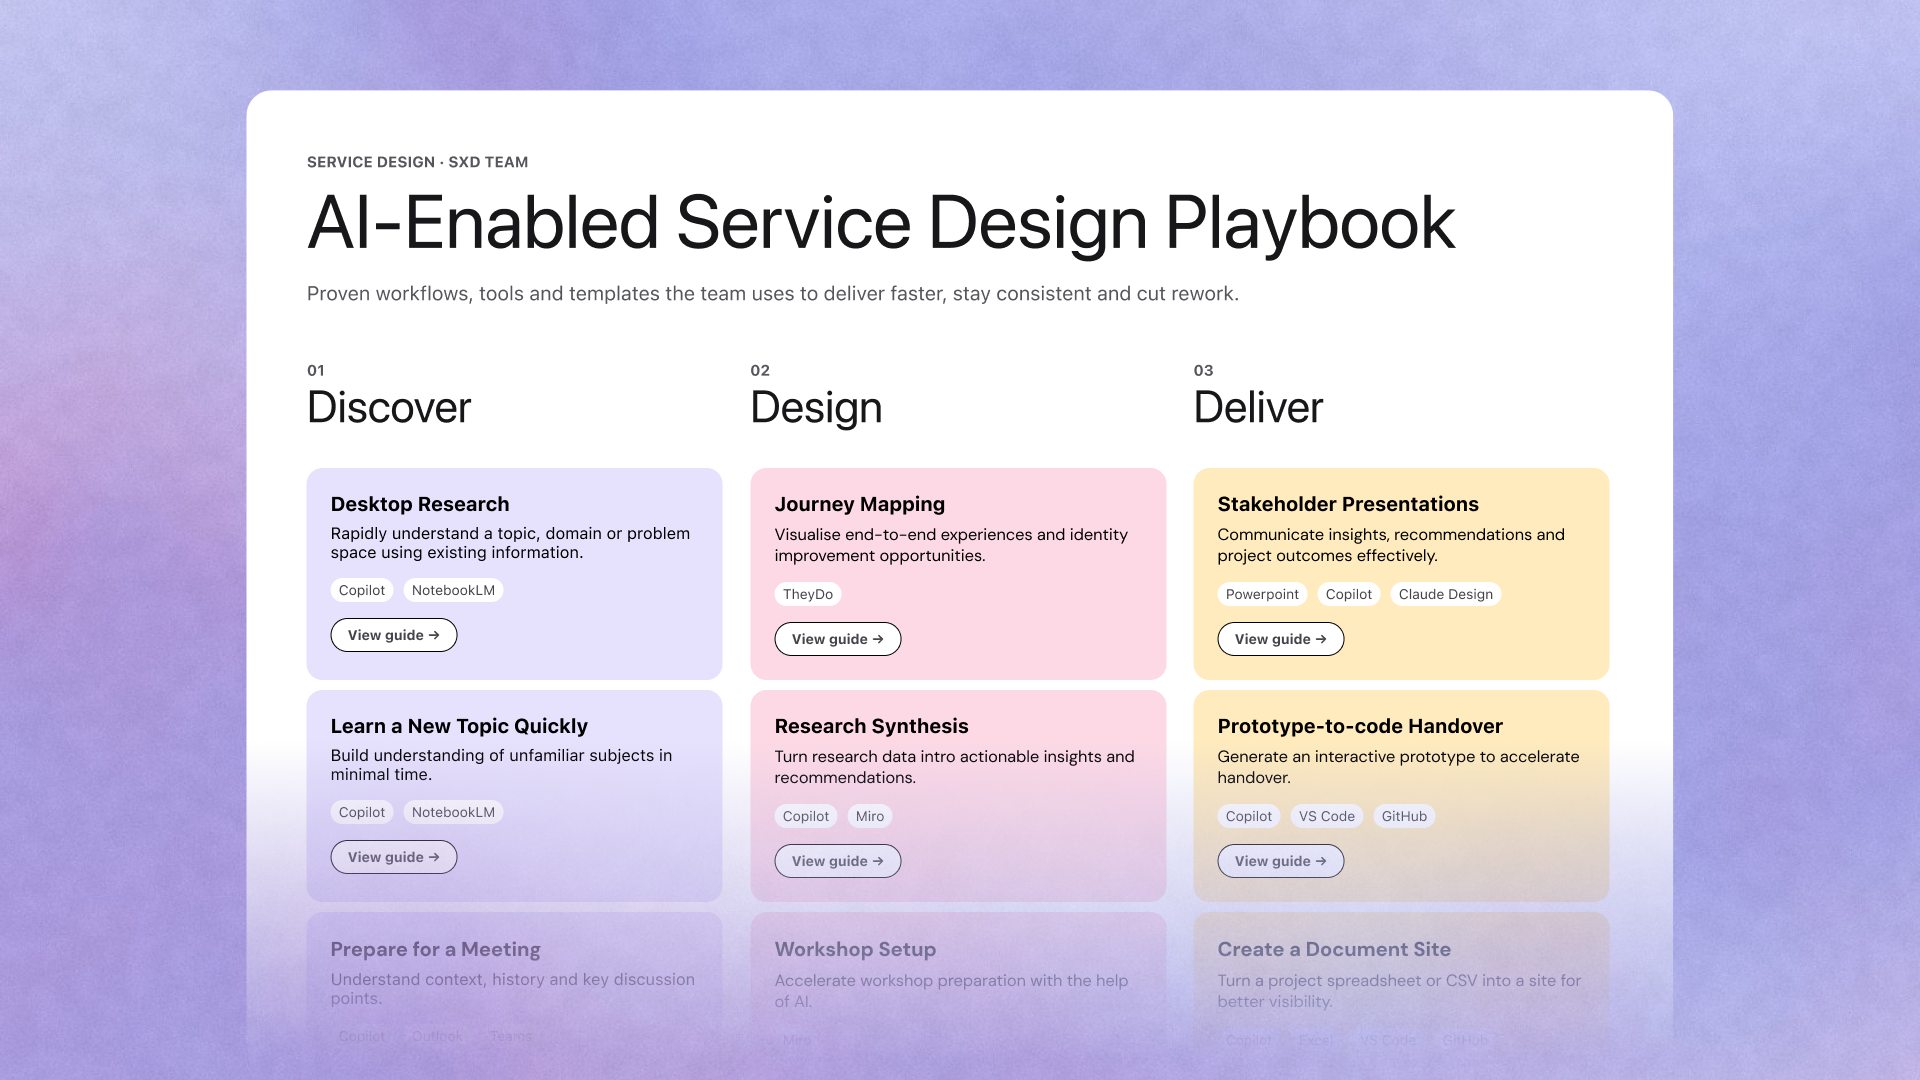The width and height of the screenshot is (1920, 1080).
Task: Click NotebookLM tag under Learn a New Topic Quickly
Action: 453,812
